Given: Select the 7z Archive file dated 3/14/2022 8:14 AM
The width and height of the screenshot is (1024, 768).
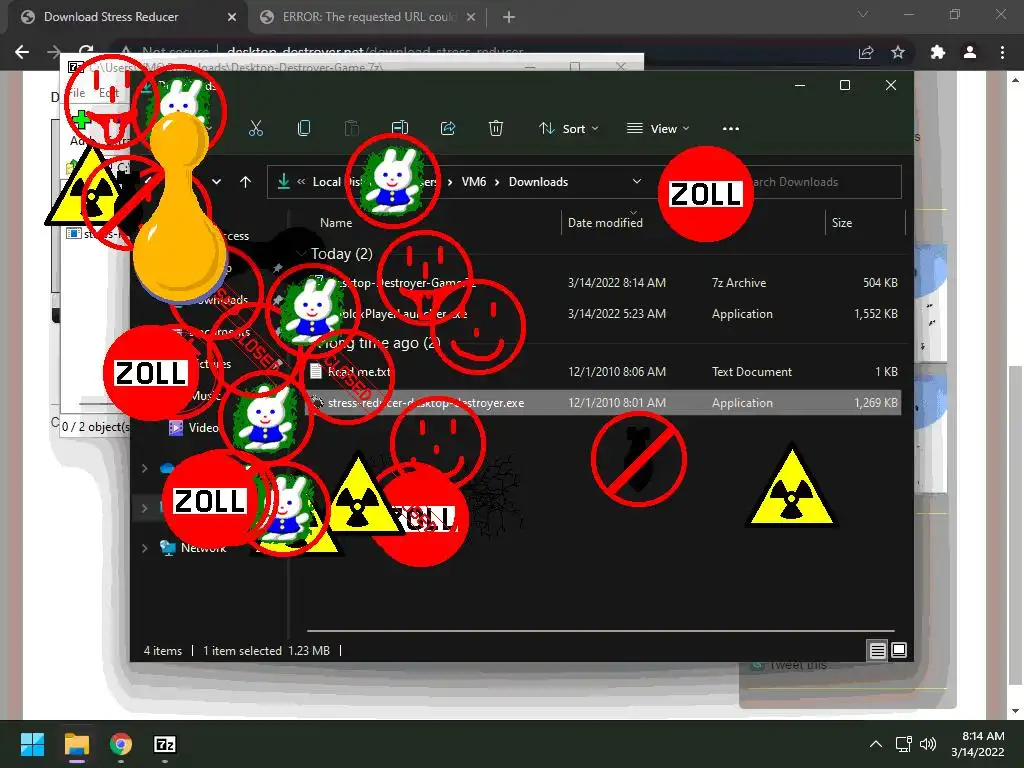Looking at the screenshot, I should coord(603,283).
